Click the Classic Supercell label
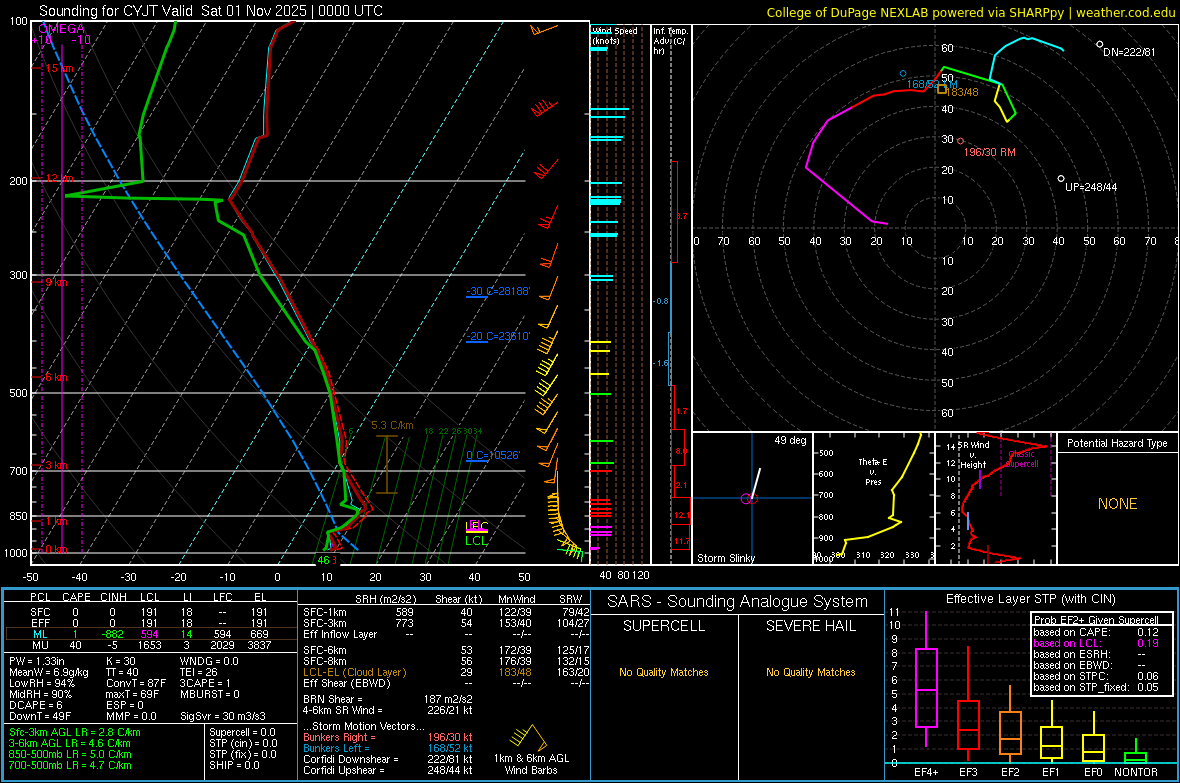 click(1021, 459)
